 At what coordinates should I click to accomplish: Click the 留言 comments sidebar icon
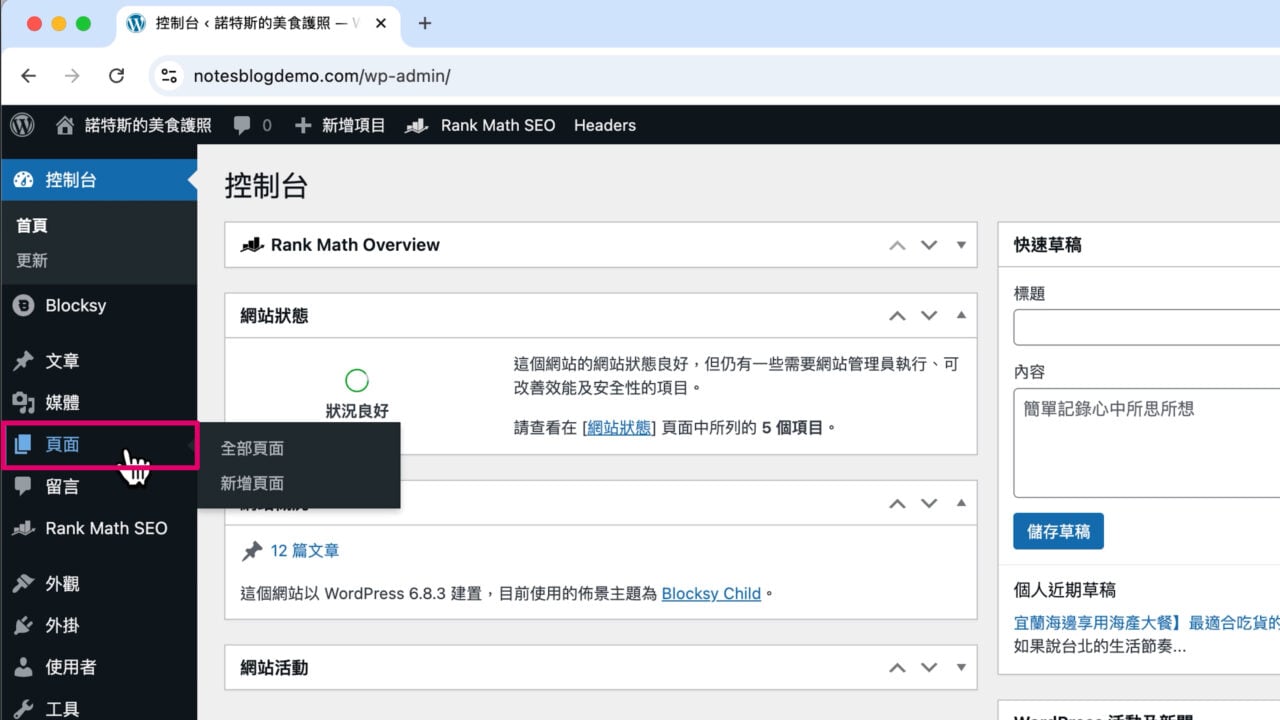tap(22, 486)
